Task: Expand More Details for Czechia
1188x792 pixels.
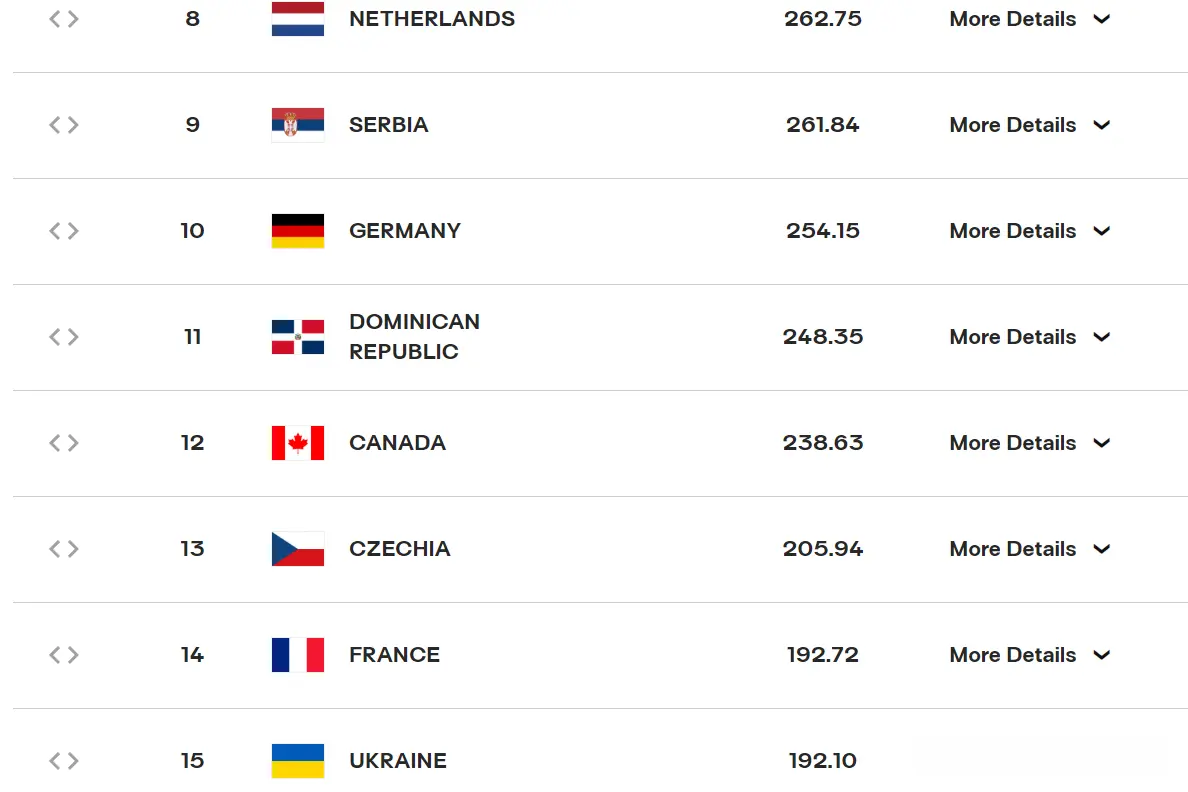Action: pyautogui.click(x=1030, y=549)
